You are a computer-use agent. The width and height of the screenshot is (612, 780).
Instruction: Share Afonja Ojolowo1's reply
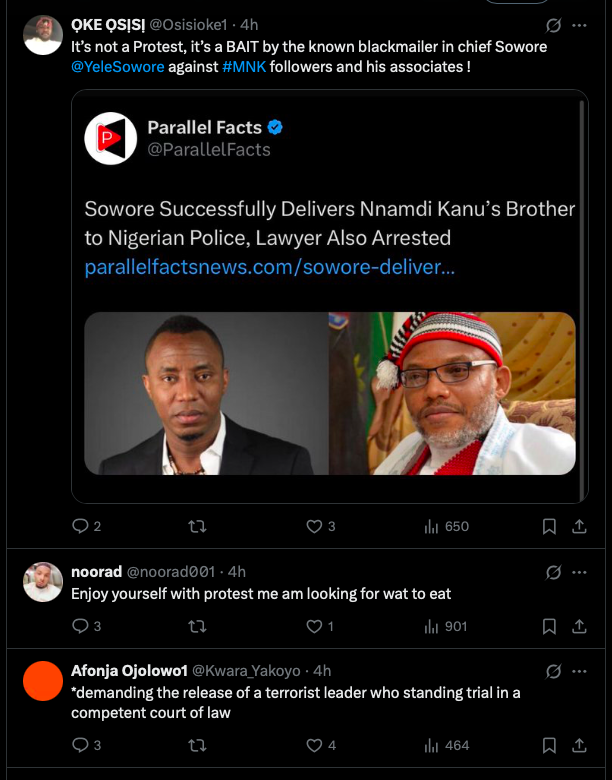579,745
